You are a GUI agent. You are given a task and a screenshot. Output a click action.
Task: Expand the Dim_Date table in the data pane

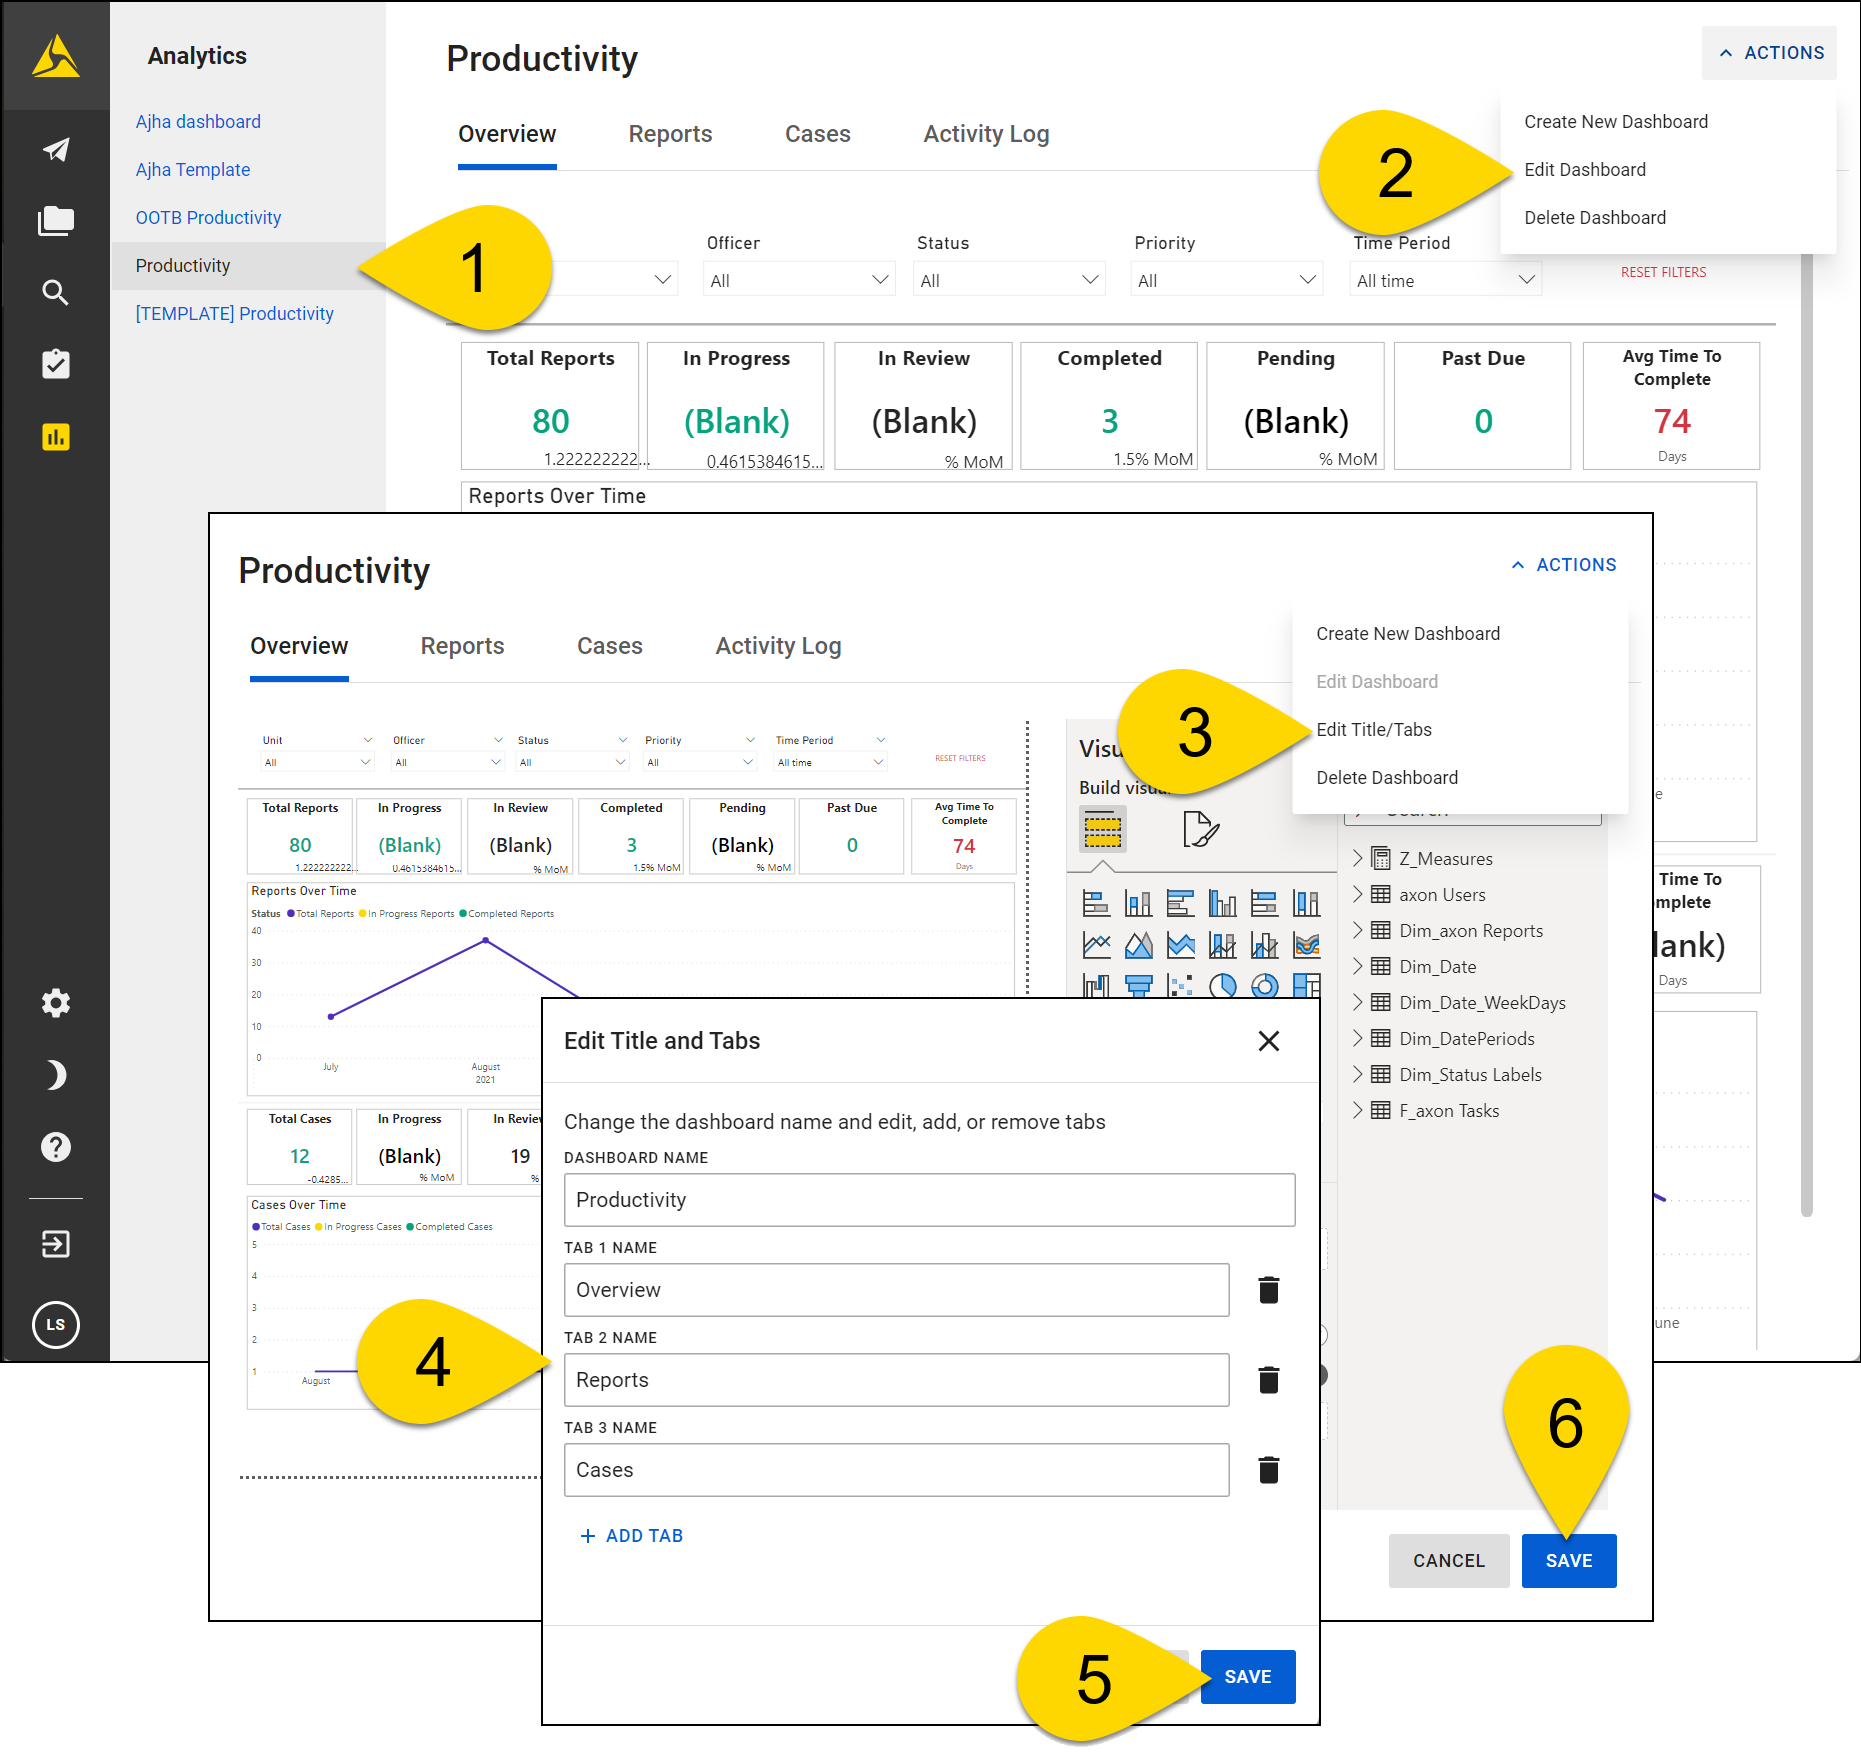click(x=1357, y=966)
